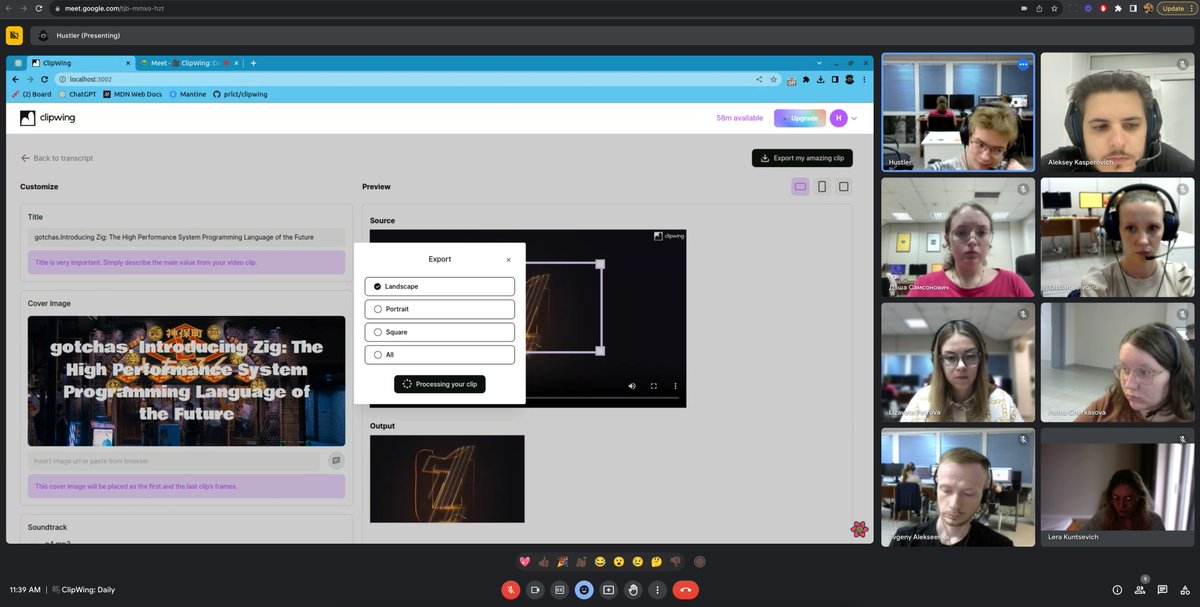Click the Chrome share page icon
Screen dimensions: 1200x607
(1039, 8)
